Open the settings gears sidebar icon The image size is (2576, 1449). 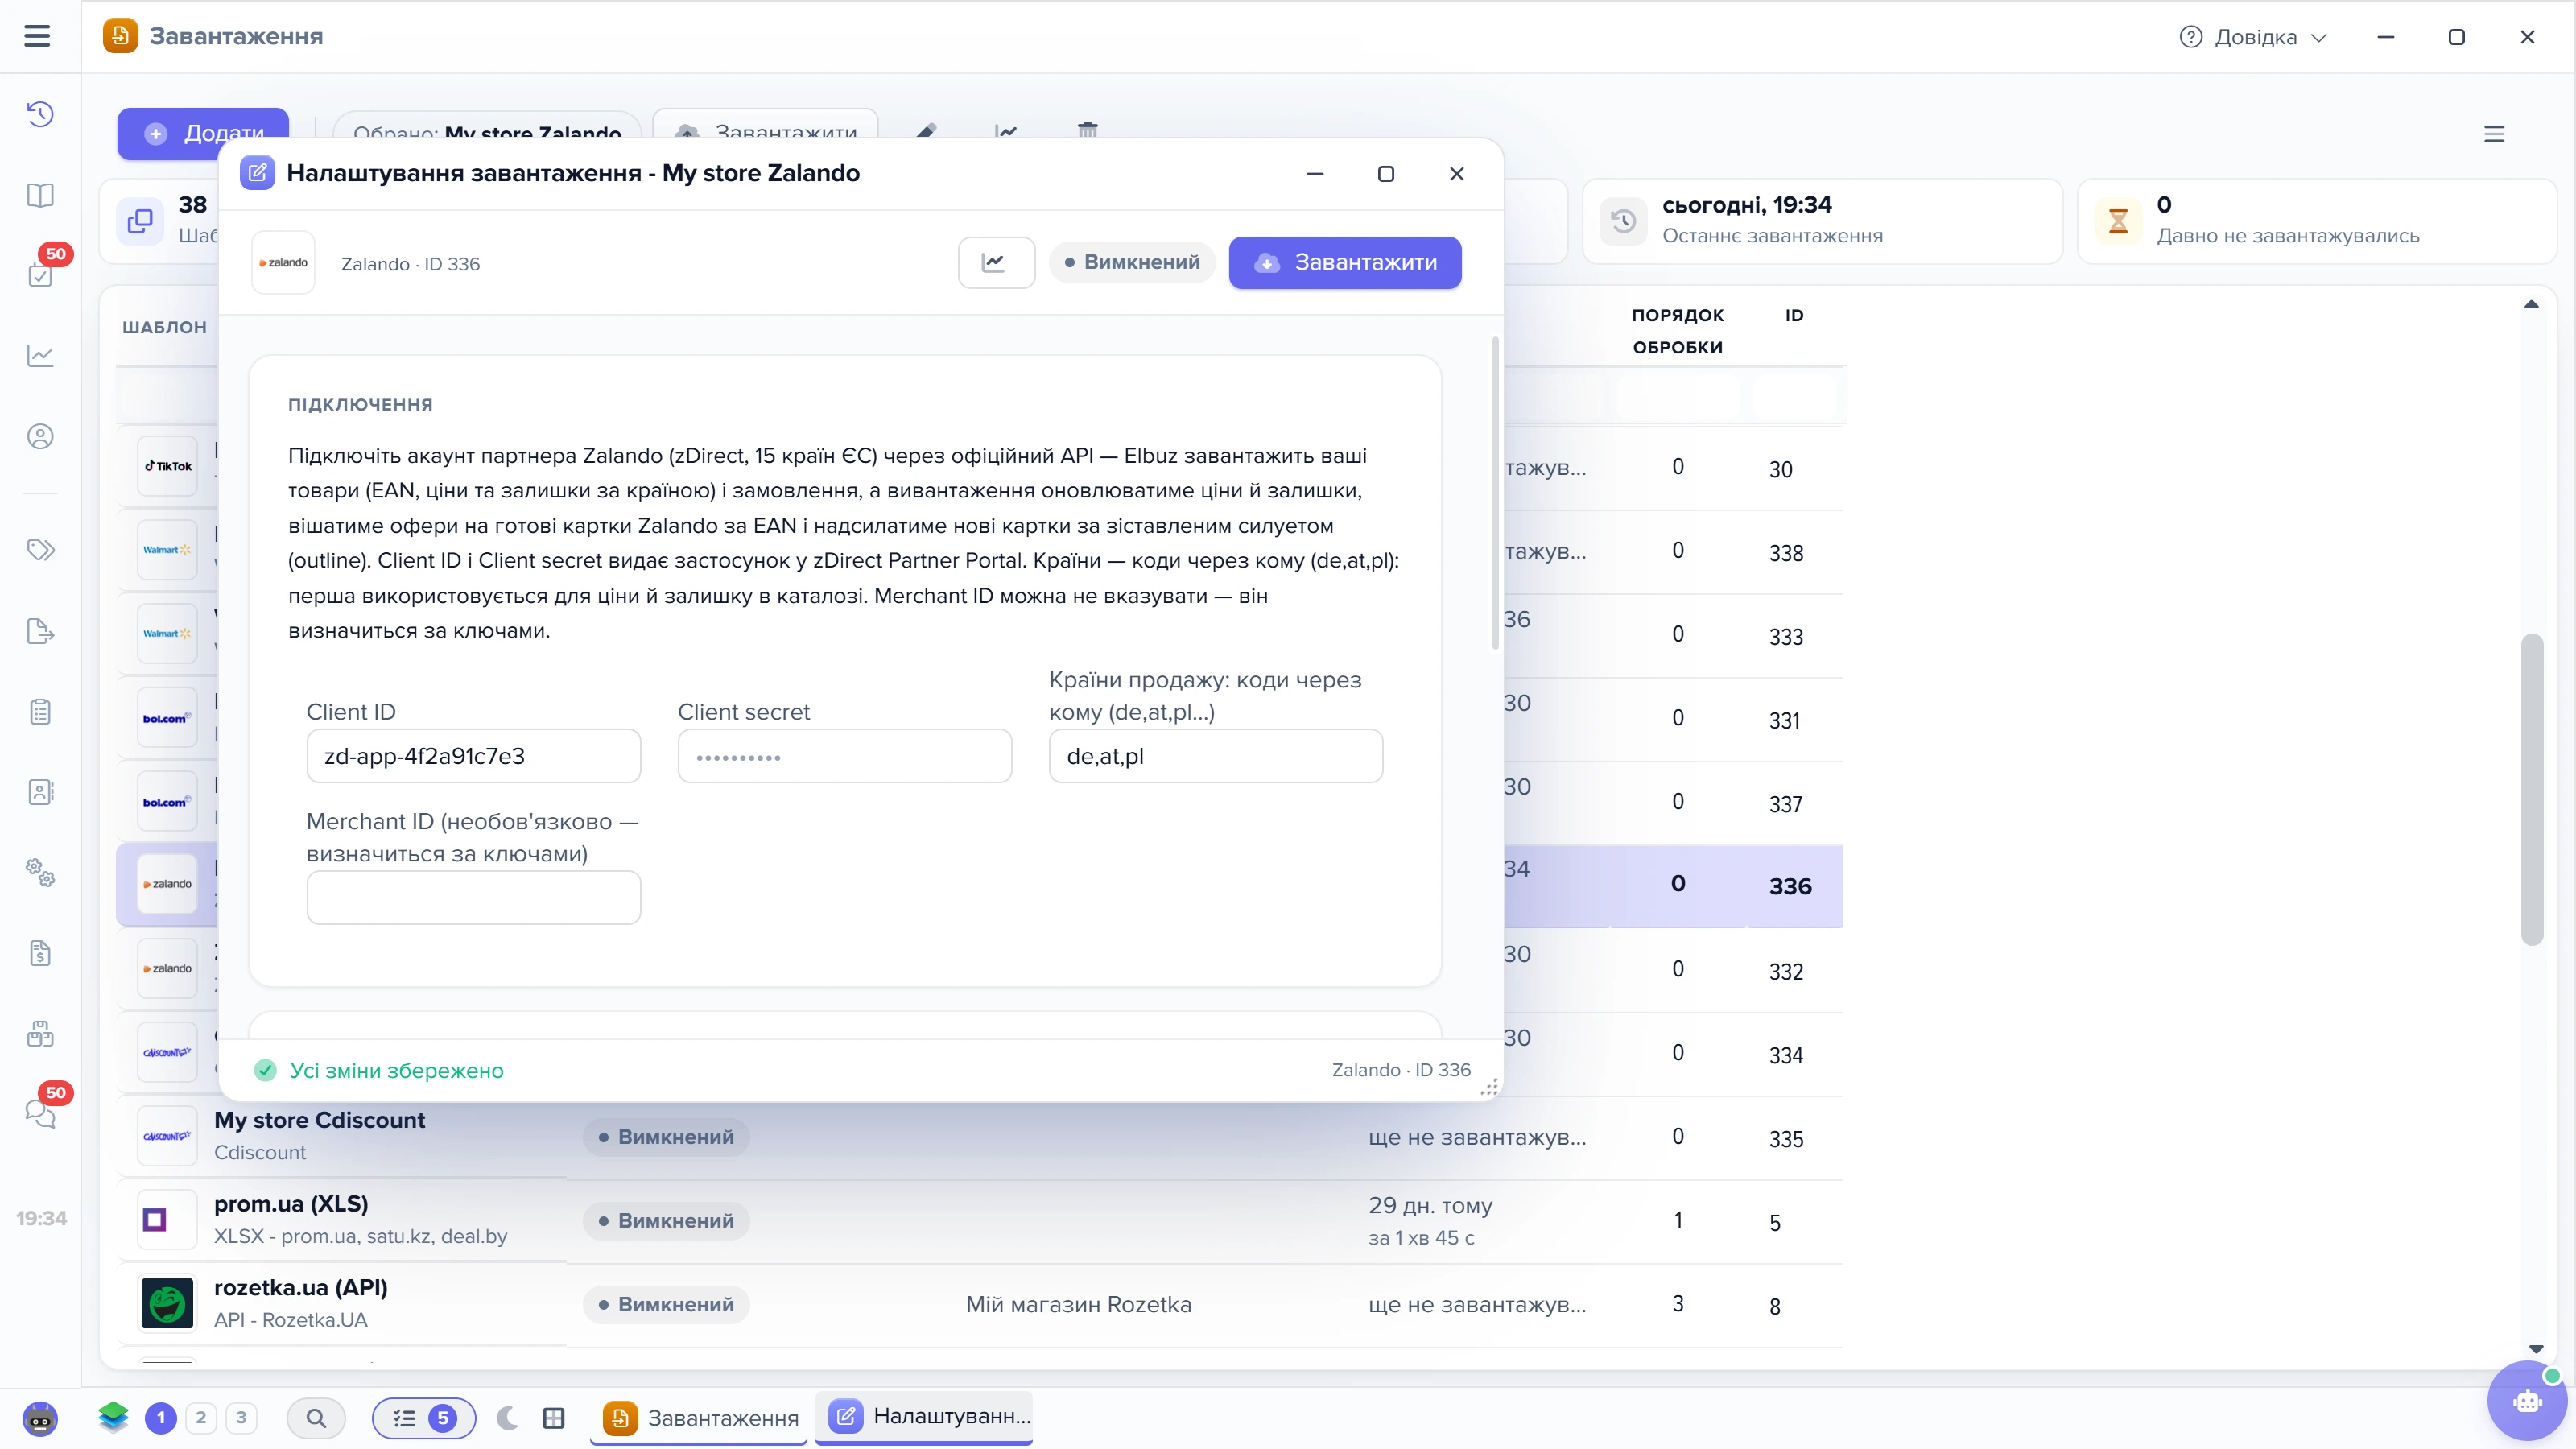(x=40, y=873)
